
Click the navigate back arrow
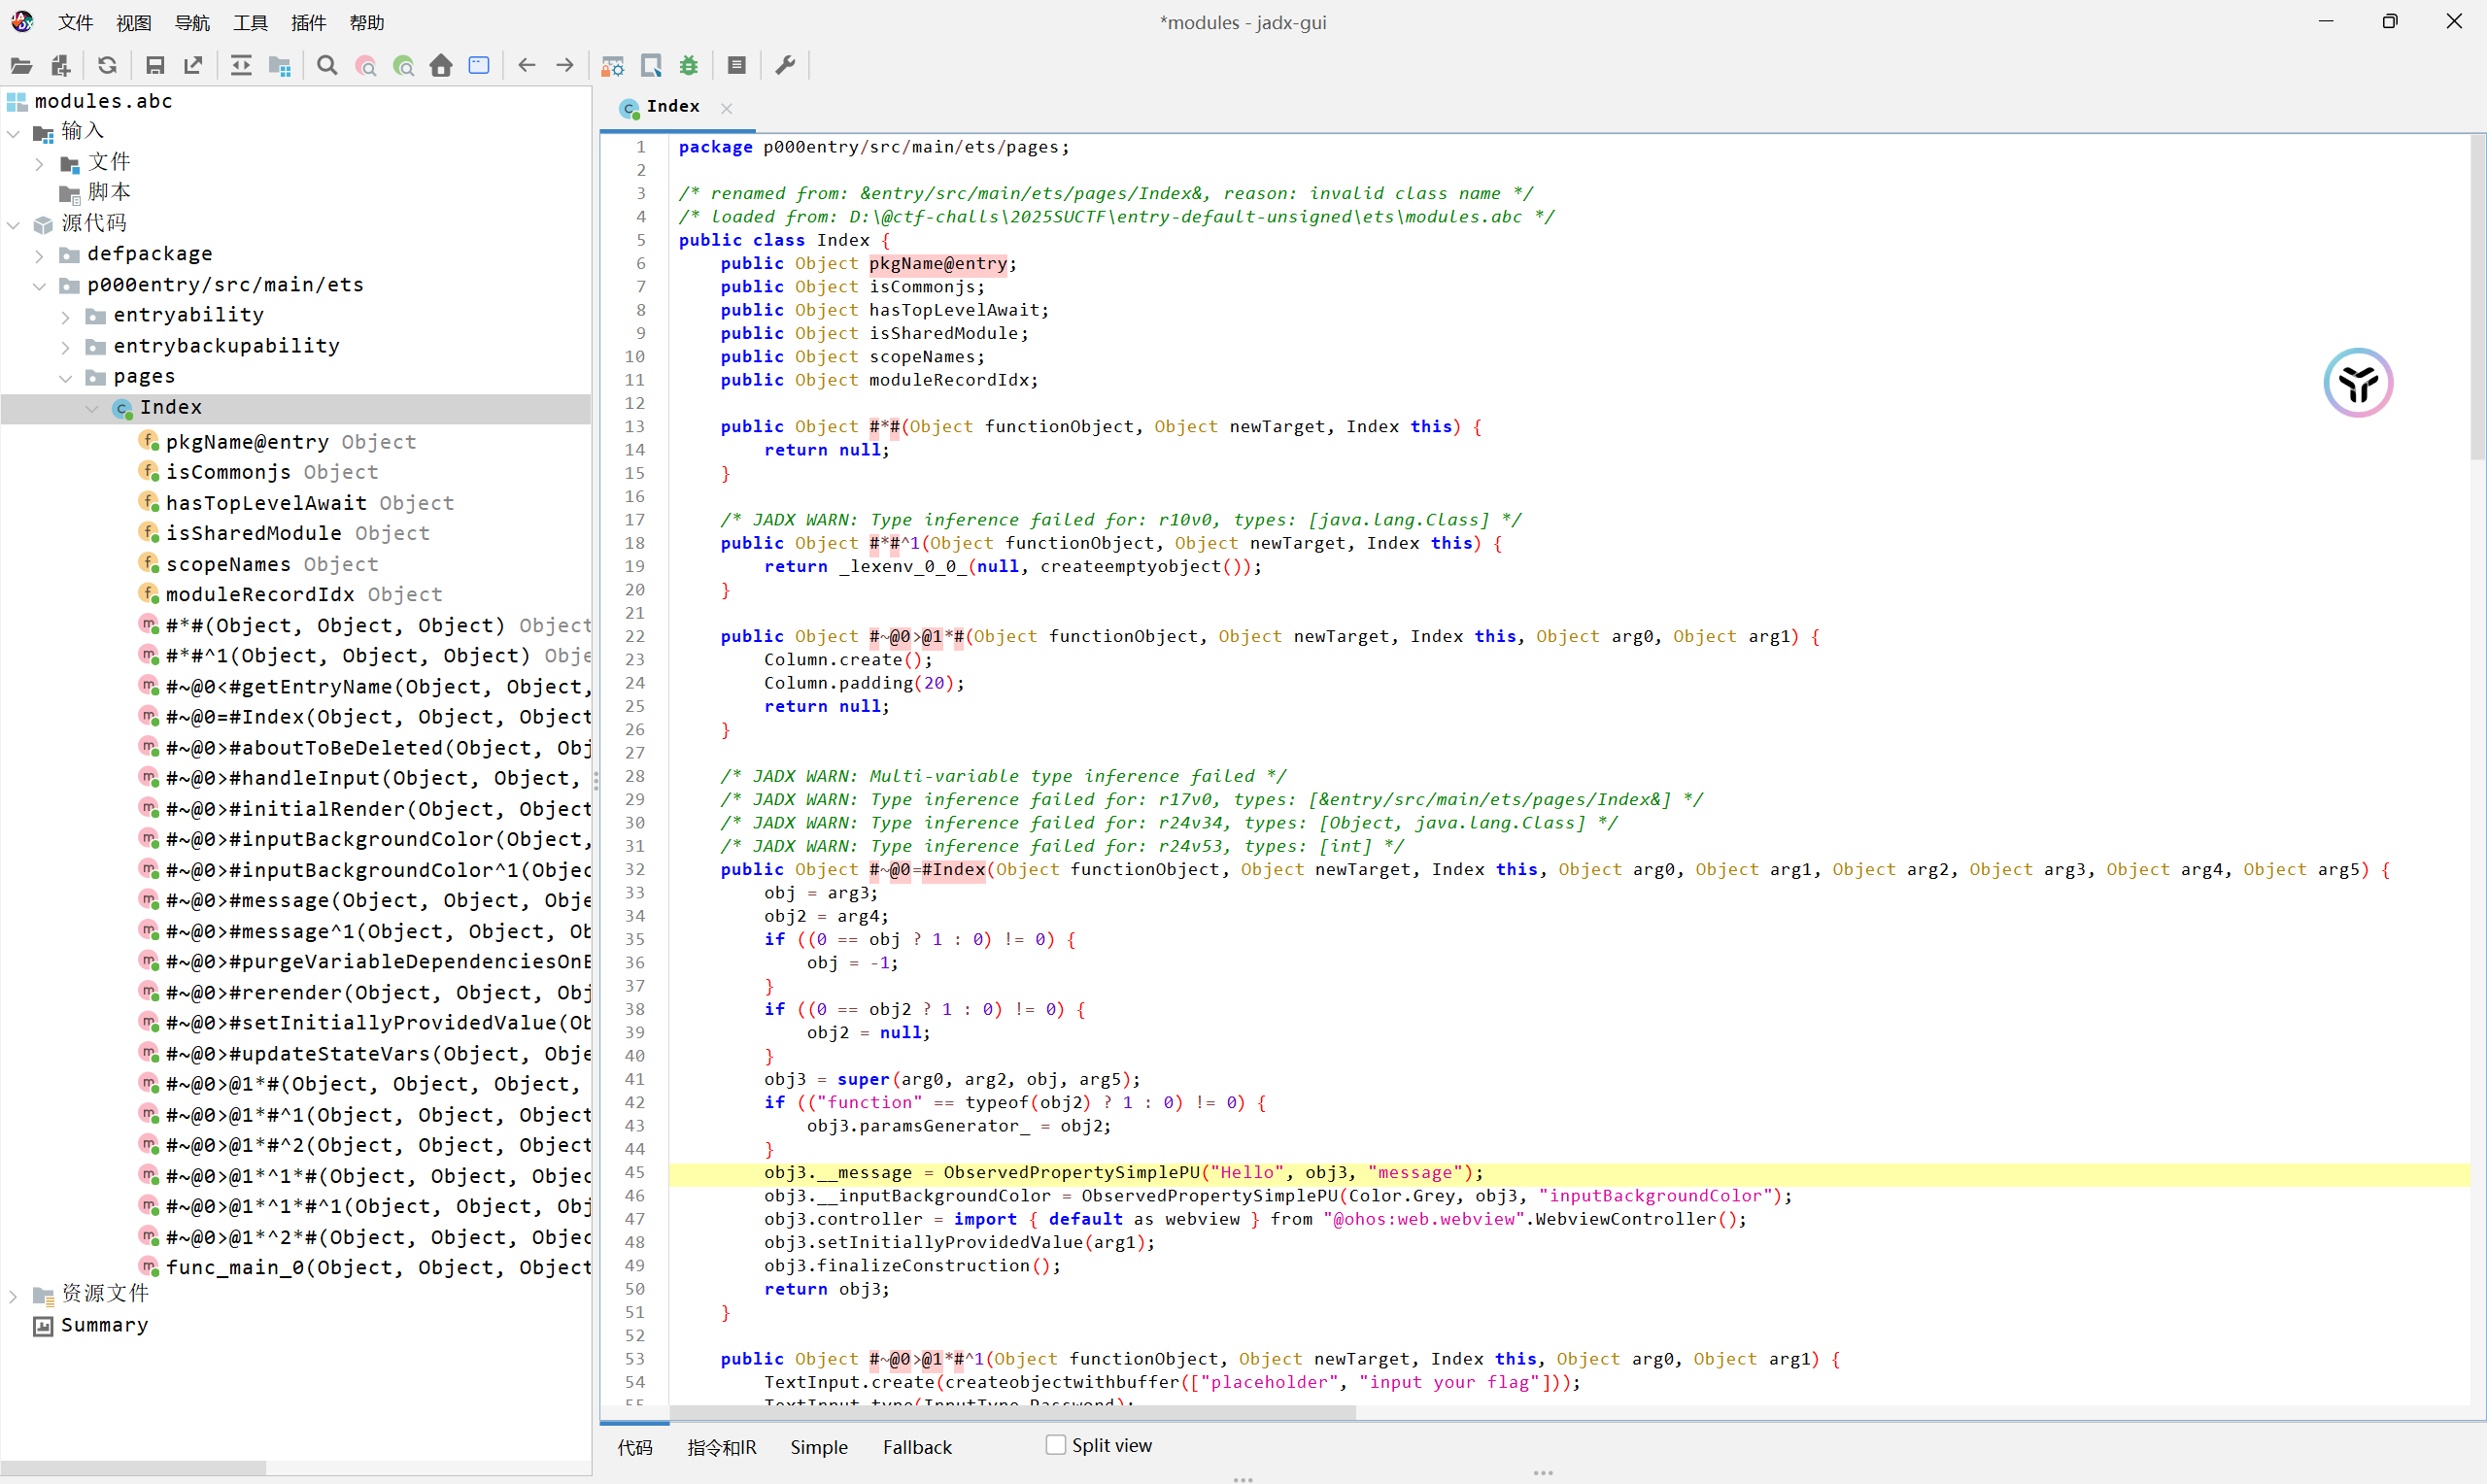527,66
